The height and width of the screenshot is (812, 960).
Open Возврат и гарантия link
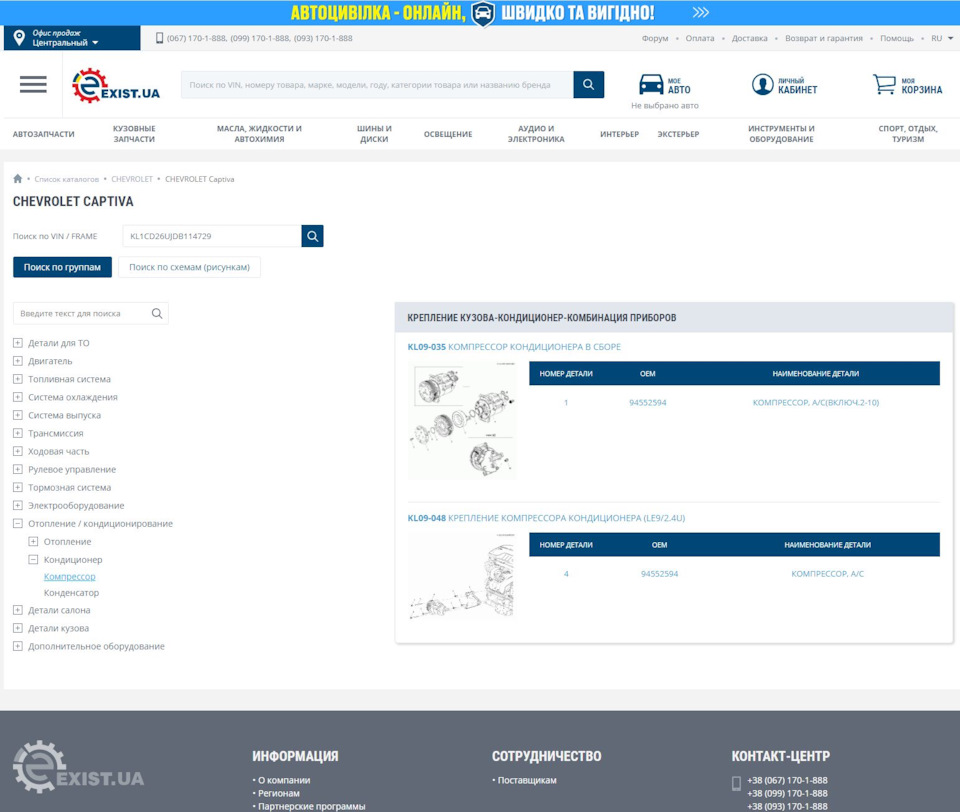pos(823,38)
